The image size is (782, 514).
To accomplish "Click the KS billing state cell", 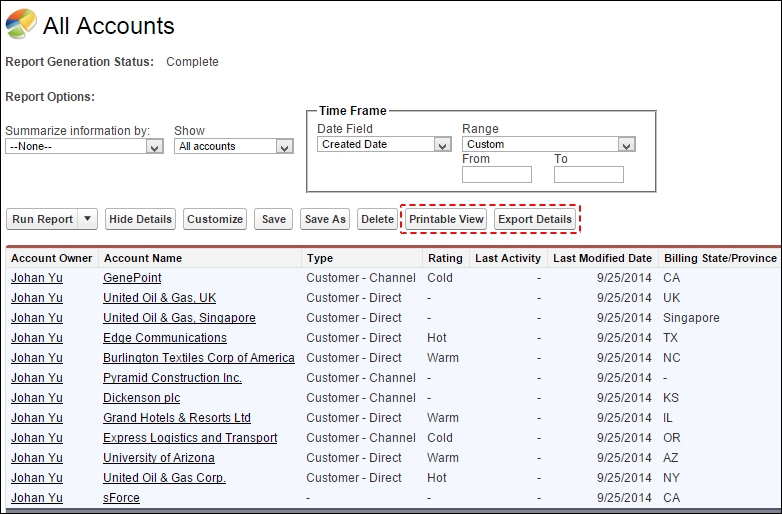I will (671, 398).
